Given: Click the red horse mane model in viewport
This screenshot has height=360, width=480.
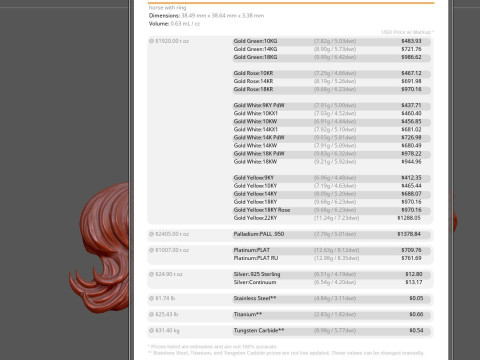Looking at the screenshot, I should click(103, 247).
